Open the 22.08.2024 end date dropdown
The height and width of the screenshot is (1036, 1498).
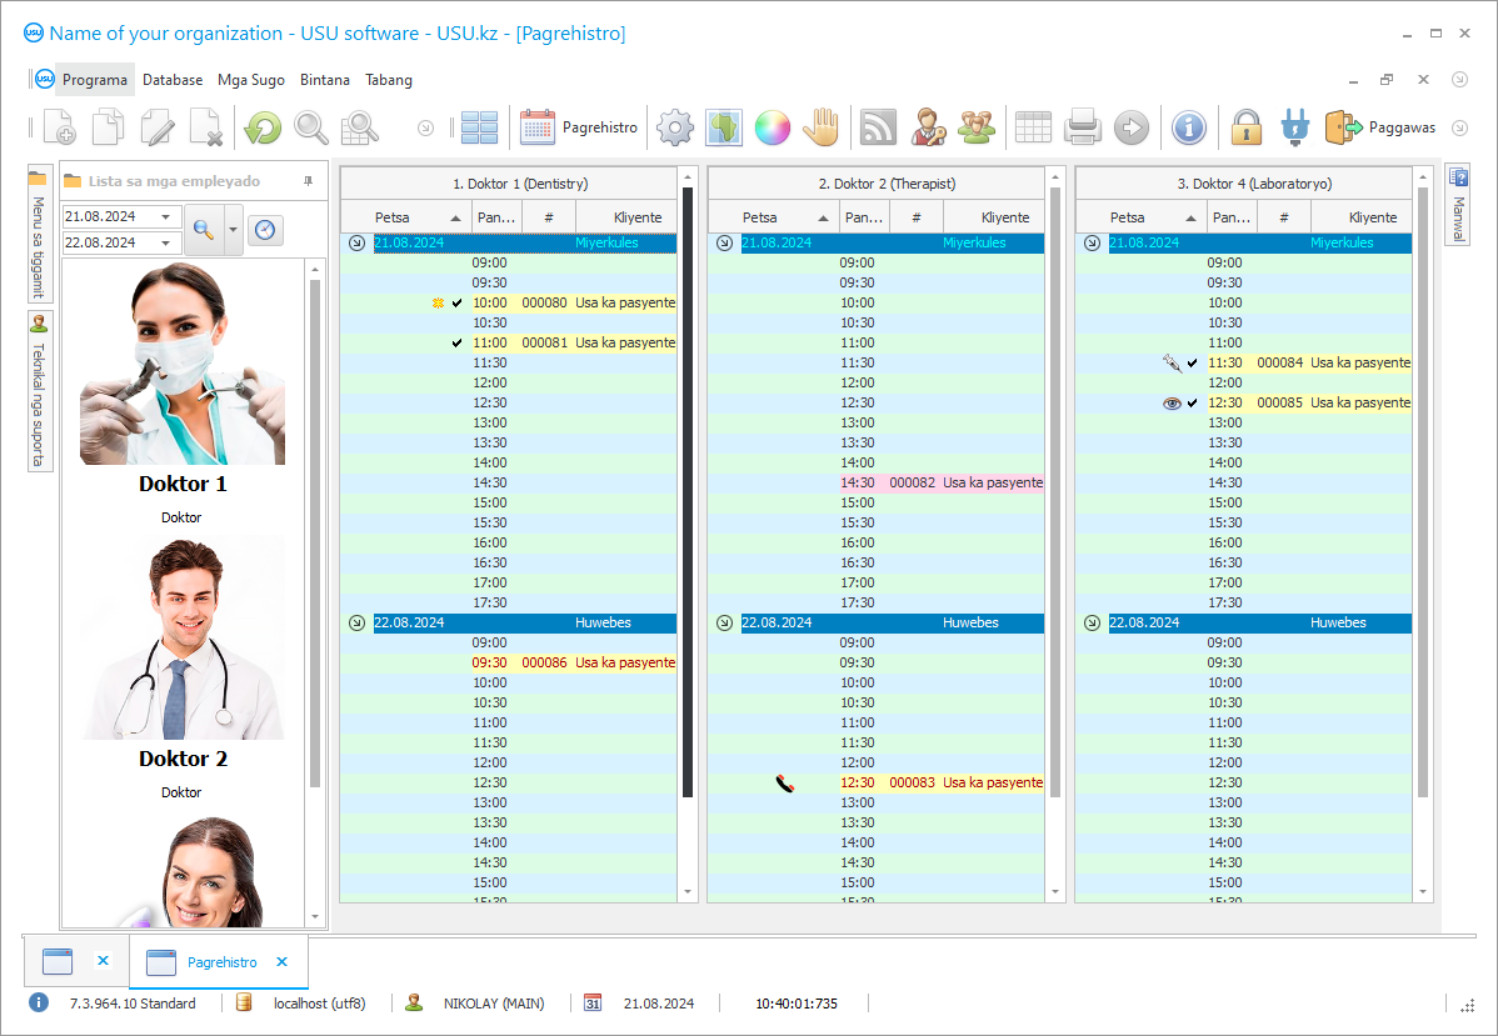coord(166,243)
